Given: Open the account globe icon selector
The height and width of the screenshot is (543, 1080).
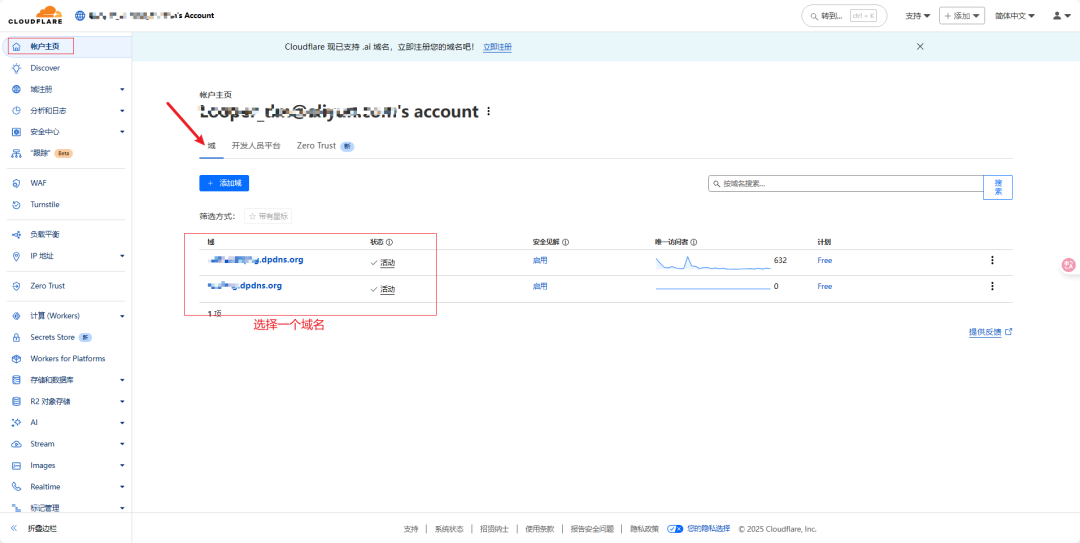Looking at the screenshot, I should point(80,15).
